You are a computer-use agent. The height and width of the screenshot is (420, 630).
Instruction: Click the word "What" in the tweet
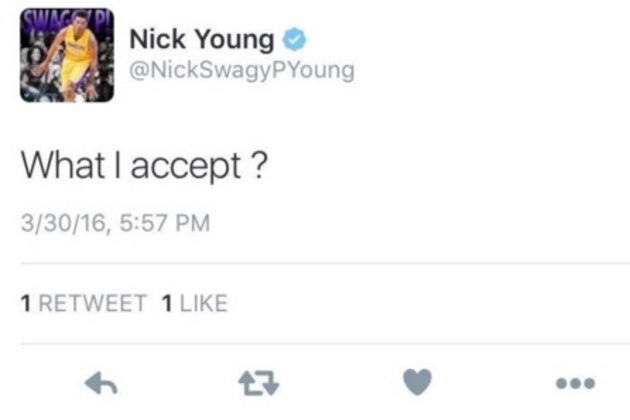tap(63, 164)
